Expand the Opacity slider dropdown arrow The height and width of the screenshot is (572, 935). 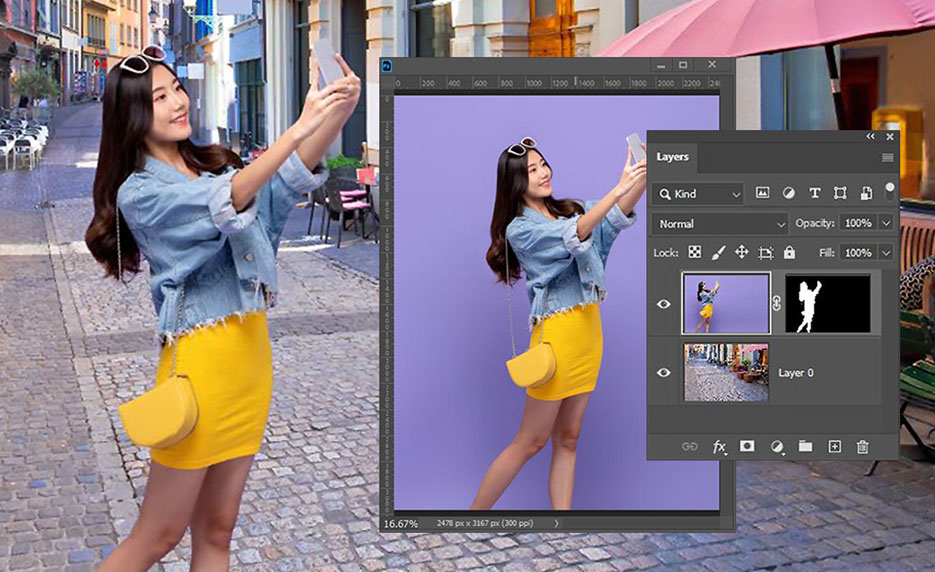pyautogui.click(x=886, y=223)
